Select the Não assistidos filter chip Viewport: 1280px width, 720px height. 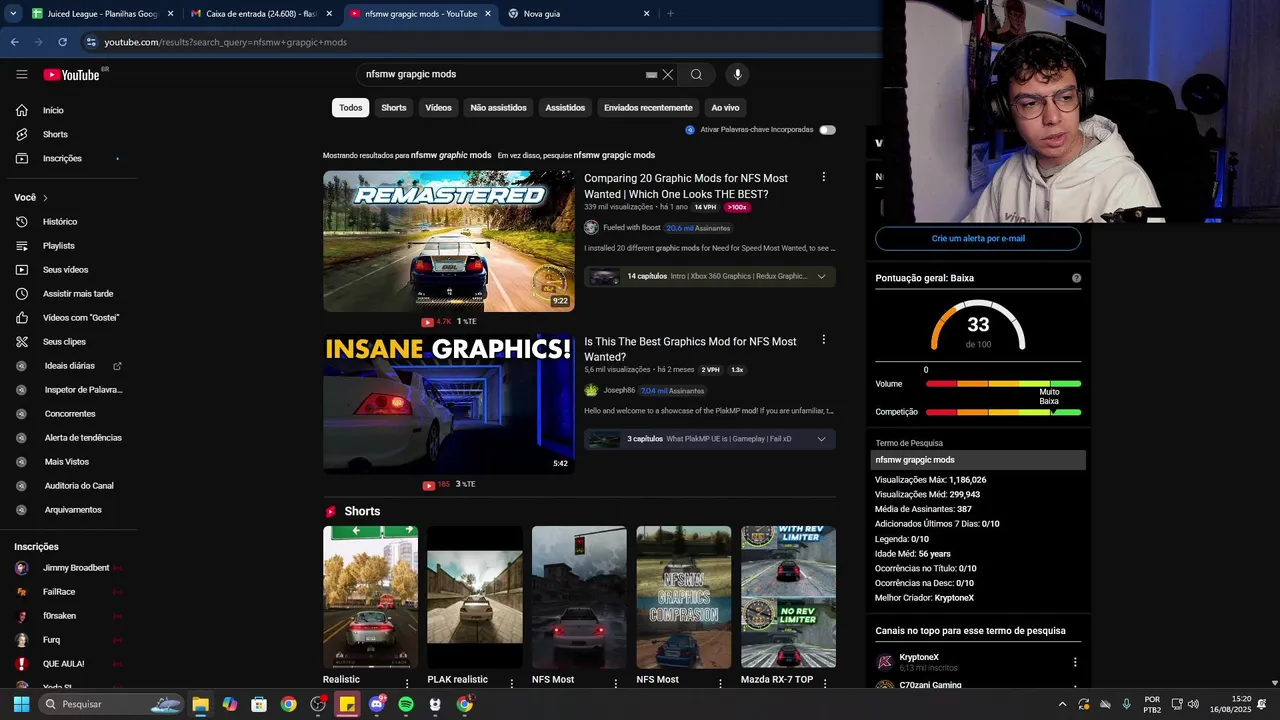(498, 108)
